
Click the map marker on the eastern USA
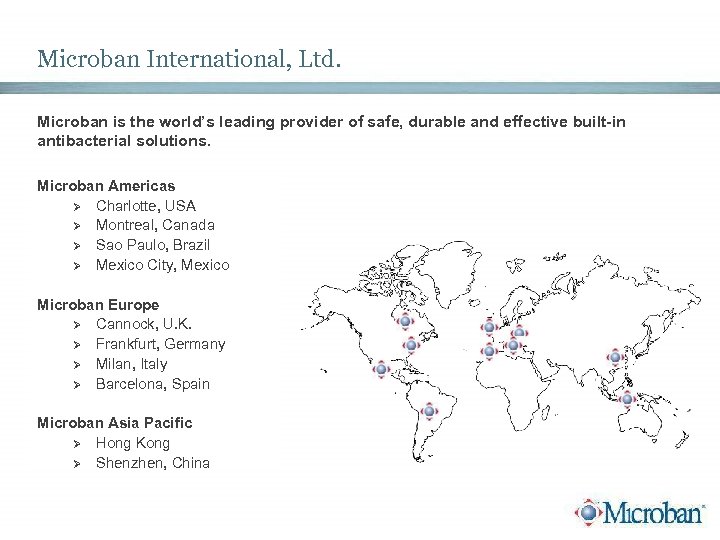411,345
